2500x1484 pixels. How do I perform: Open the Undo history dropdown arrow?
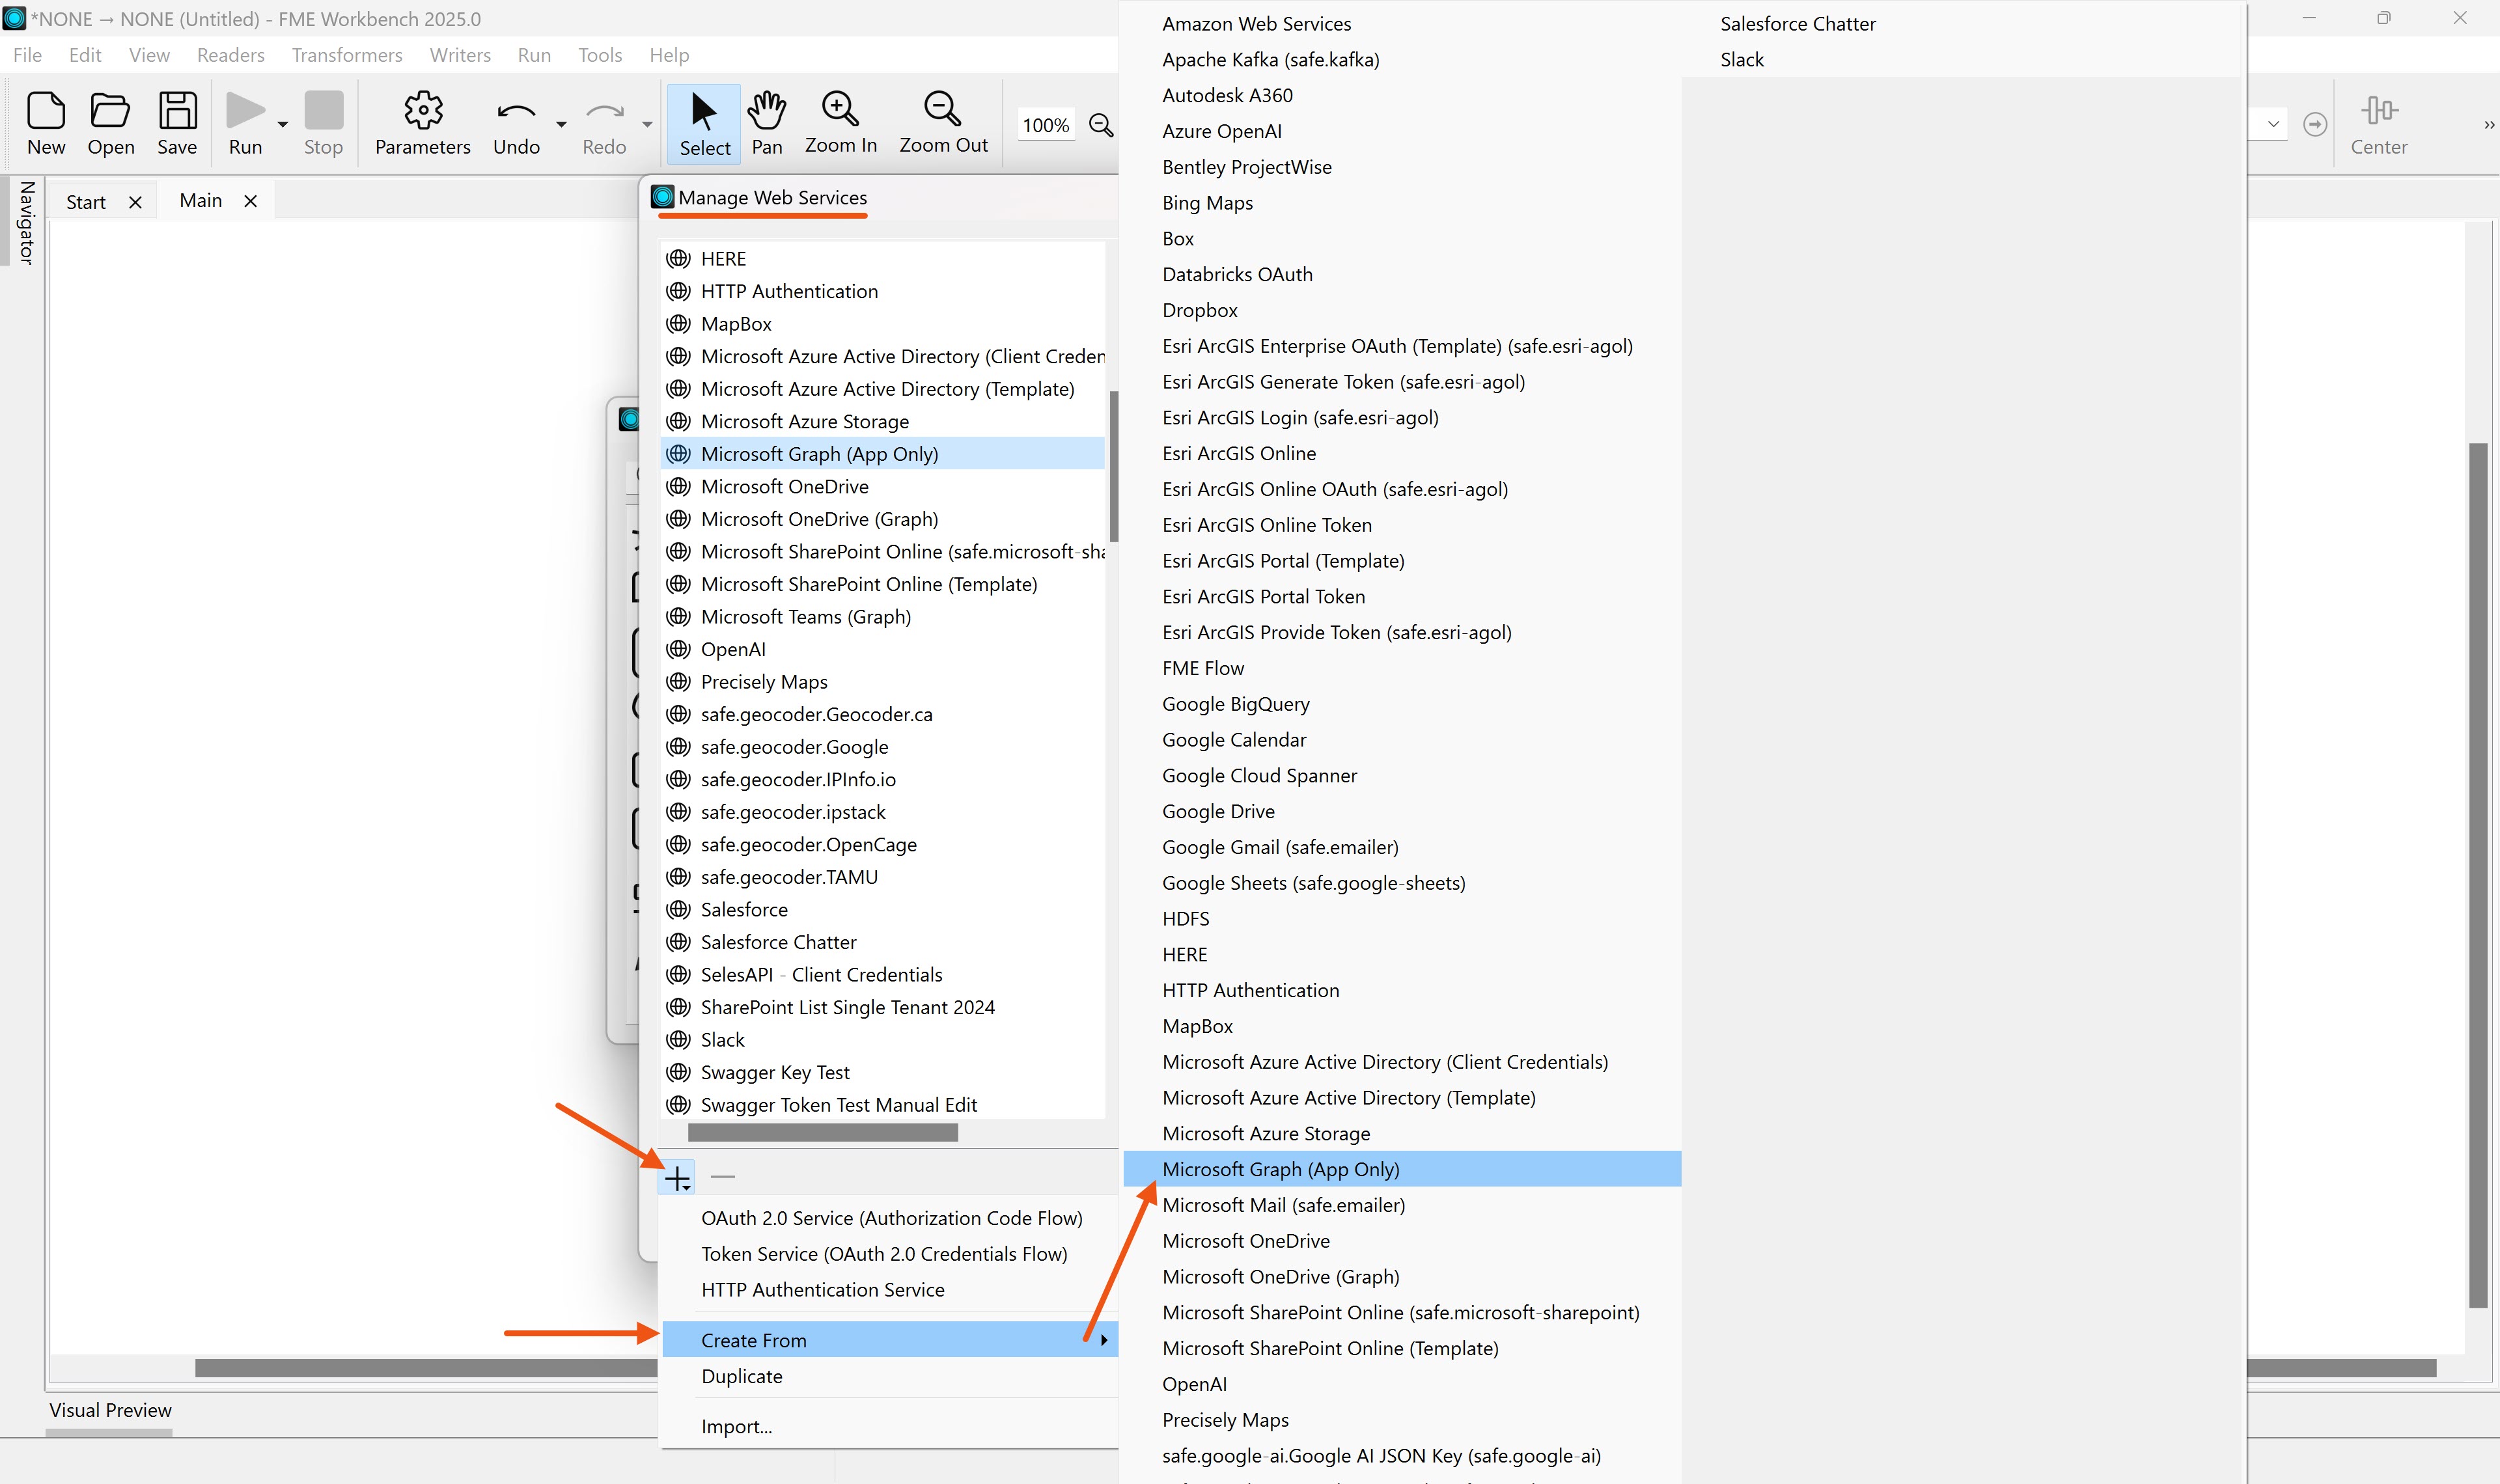(x=561, y=124)
